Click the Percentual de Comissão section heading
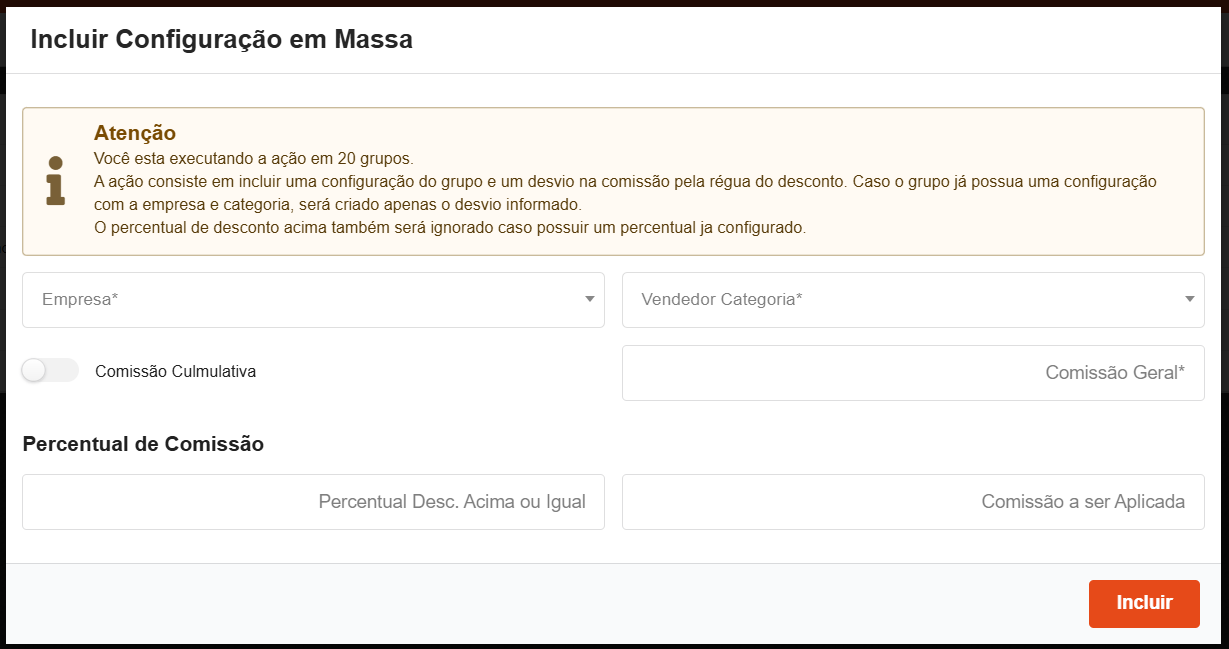The width and height of the screenshot is (1229, 649). click(143, 445)
